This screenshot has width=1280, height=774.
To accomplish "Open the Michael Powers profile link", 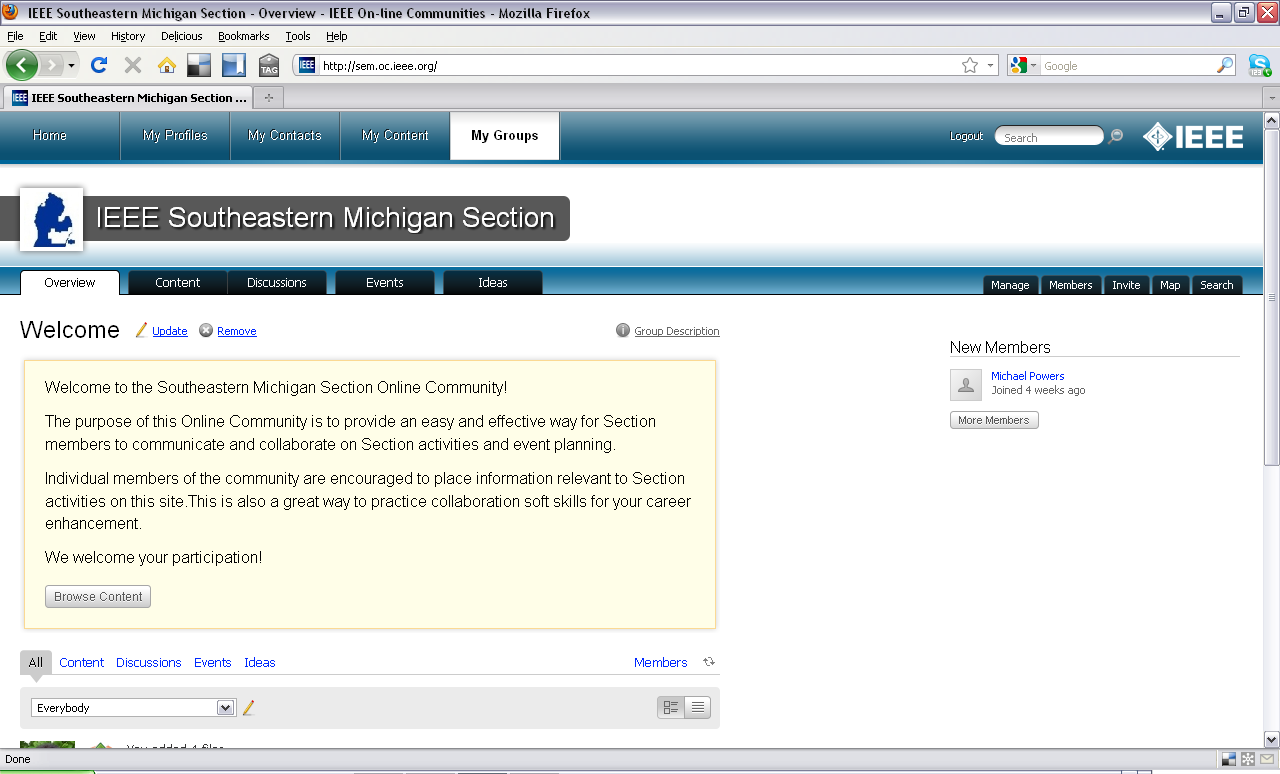I will pyautogui.click(x=1028, y=376).
